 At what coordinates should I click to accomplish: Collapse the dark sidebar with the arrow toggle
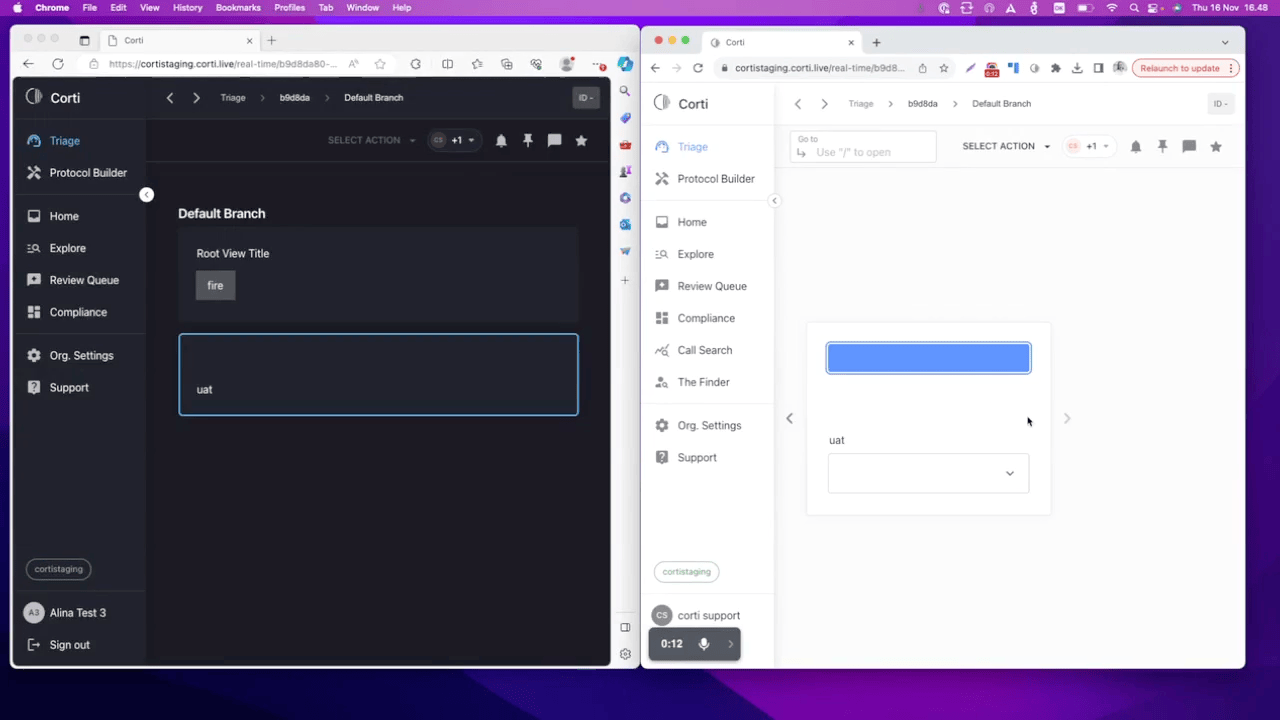147,195
